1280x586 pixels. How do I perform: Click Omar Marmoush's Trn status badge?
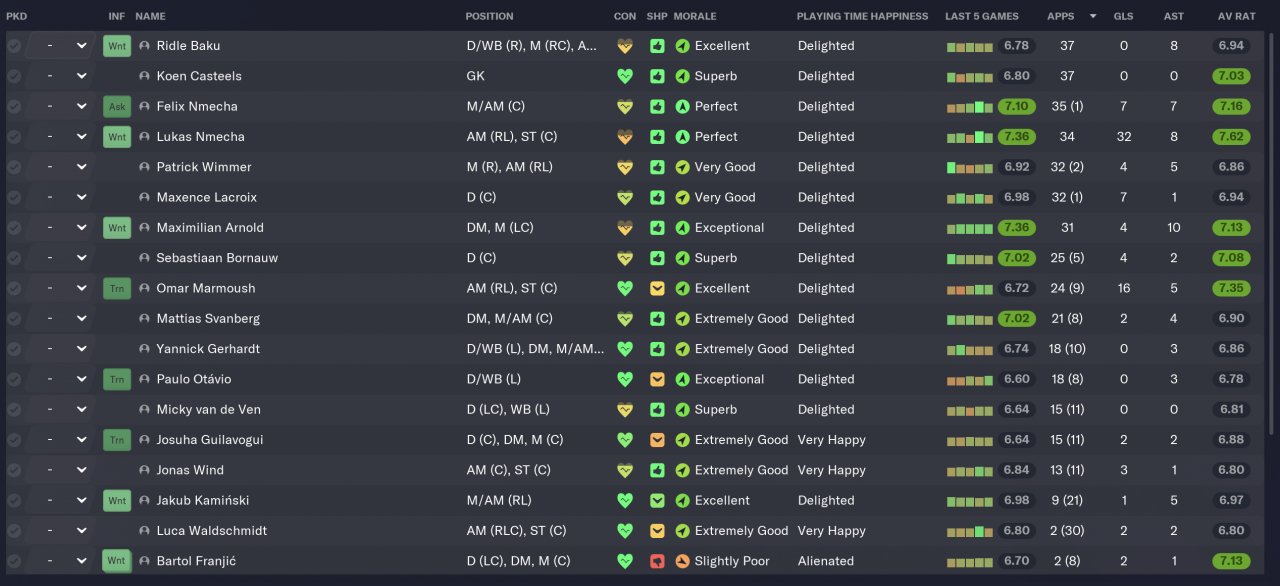(x=117, y=289)
